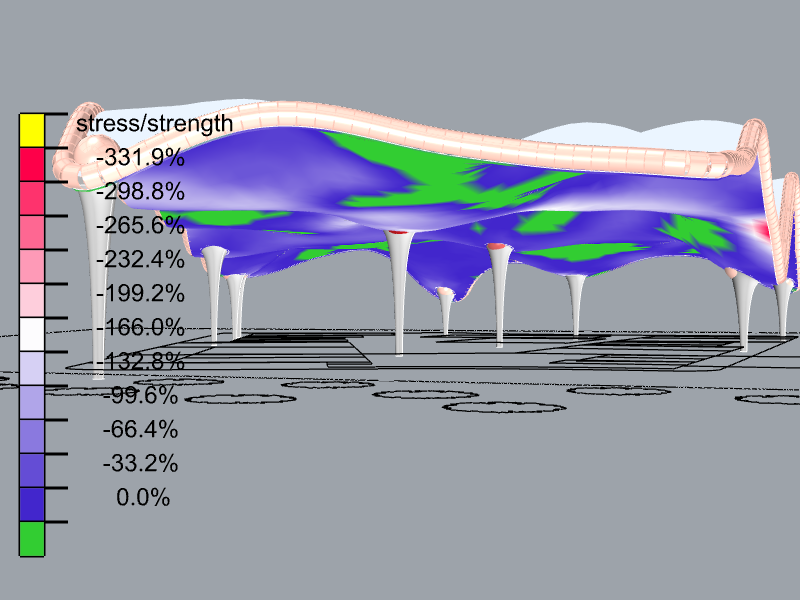The width and height of the screenshot is (800, 600).
Task: Click the red hotspot at shell's right end
Action: (762, 229)
